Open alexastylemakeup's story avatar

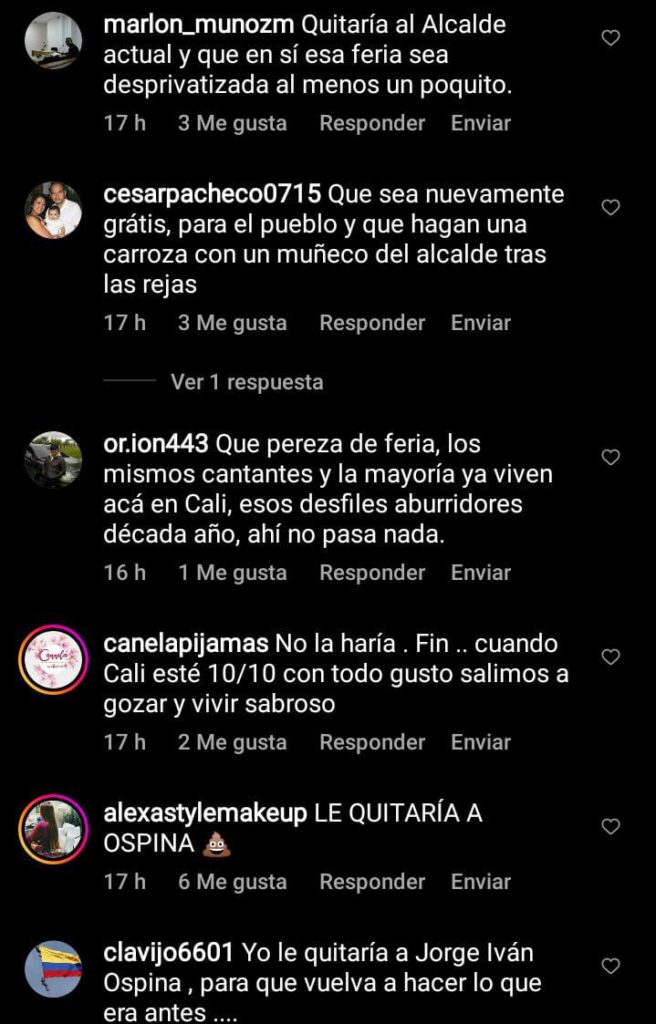(x=54, y=829)
